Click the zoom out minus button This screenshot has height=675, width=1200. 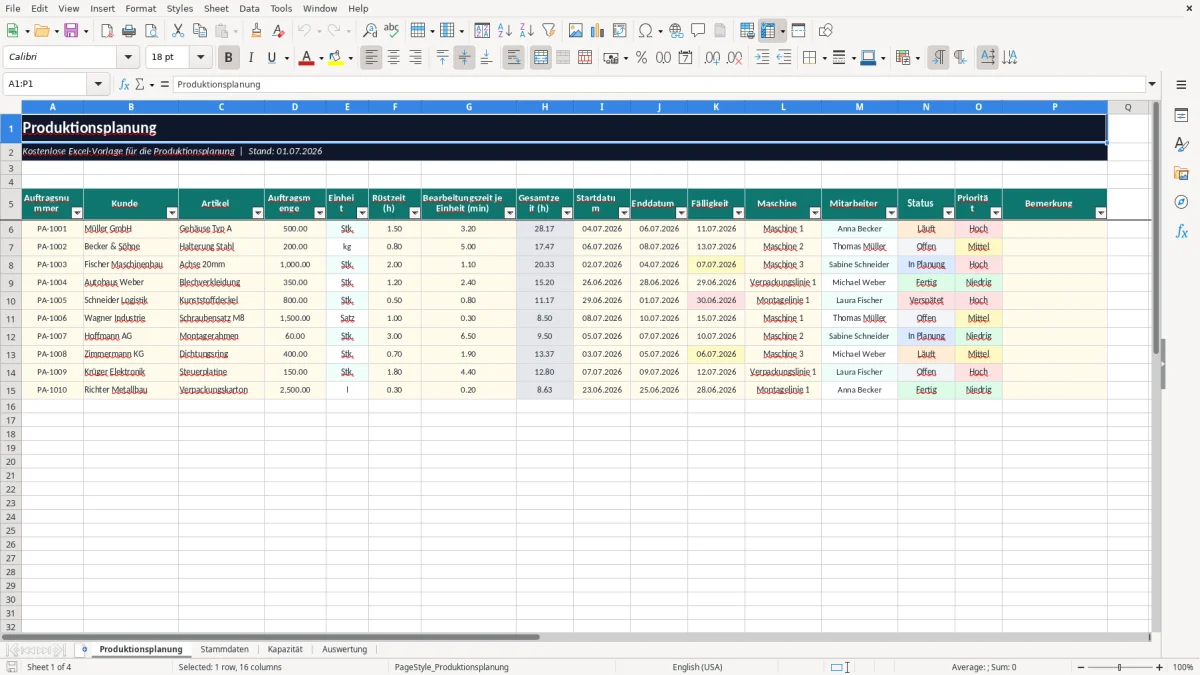point(1080,667)
